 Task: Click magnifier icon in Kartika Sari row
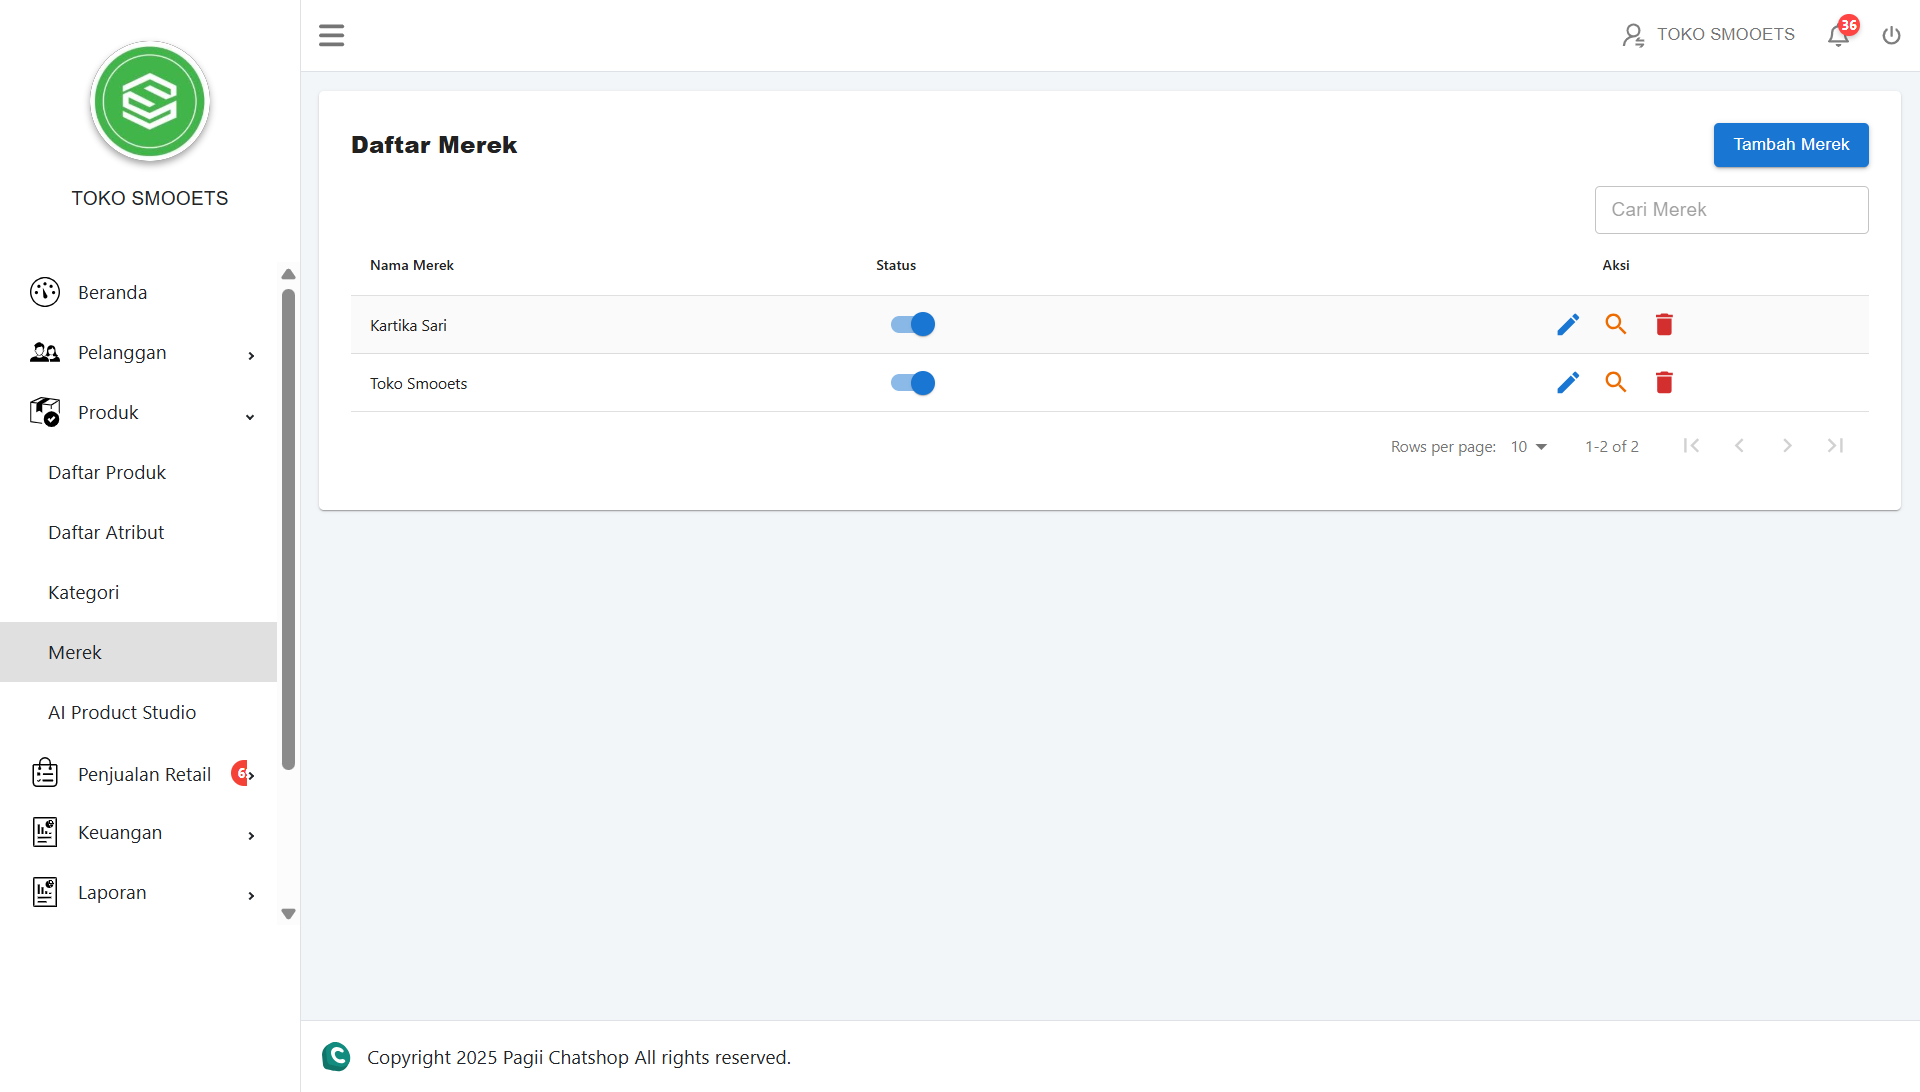(1615, 324)
